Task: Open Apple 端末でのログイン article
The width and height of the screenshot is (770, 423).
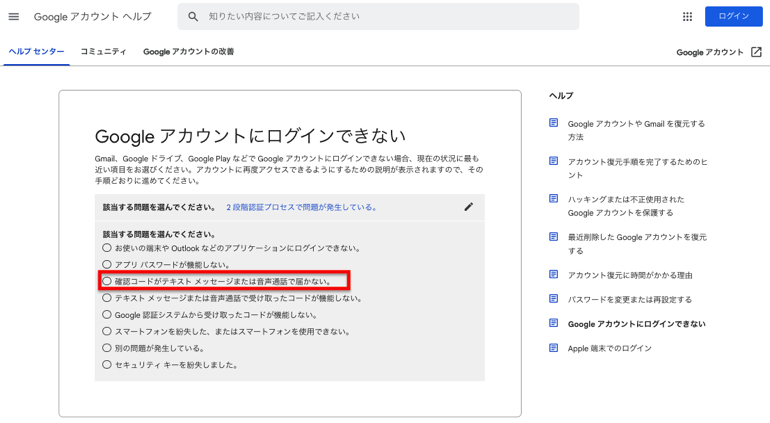Action: pyautogui.click(x=609, y=348)
